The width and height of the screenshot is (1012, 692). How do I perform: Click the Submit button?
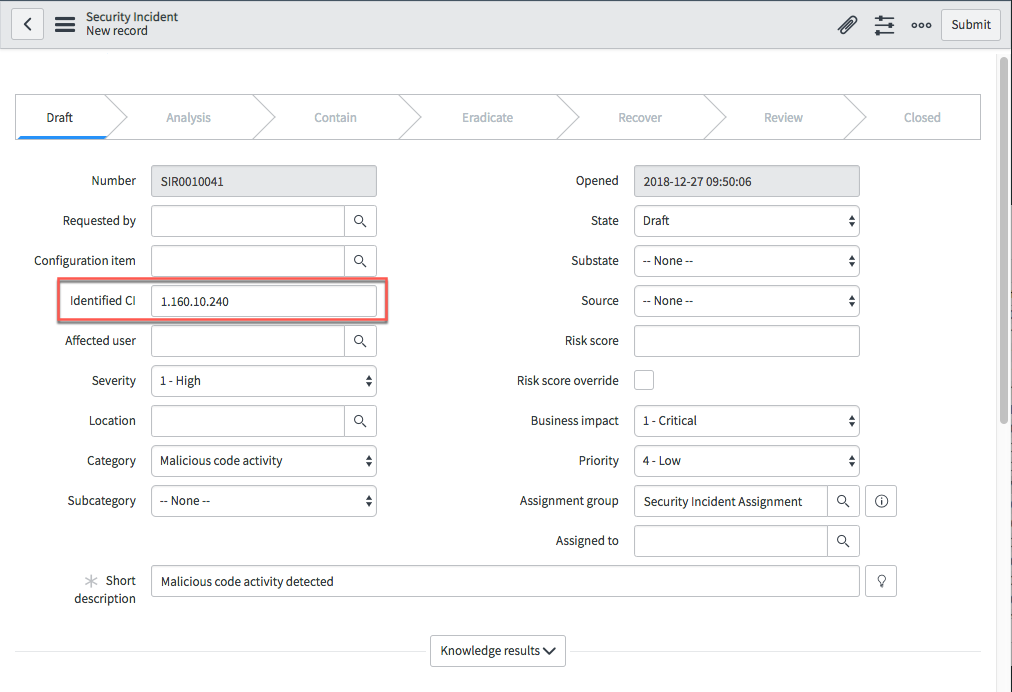[971, 25]
